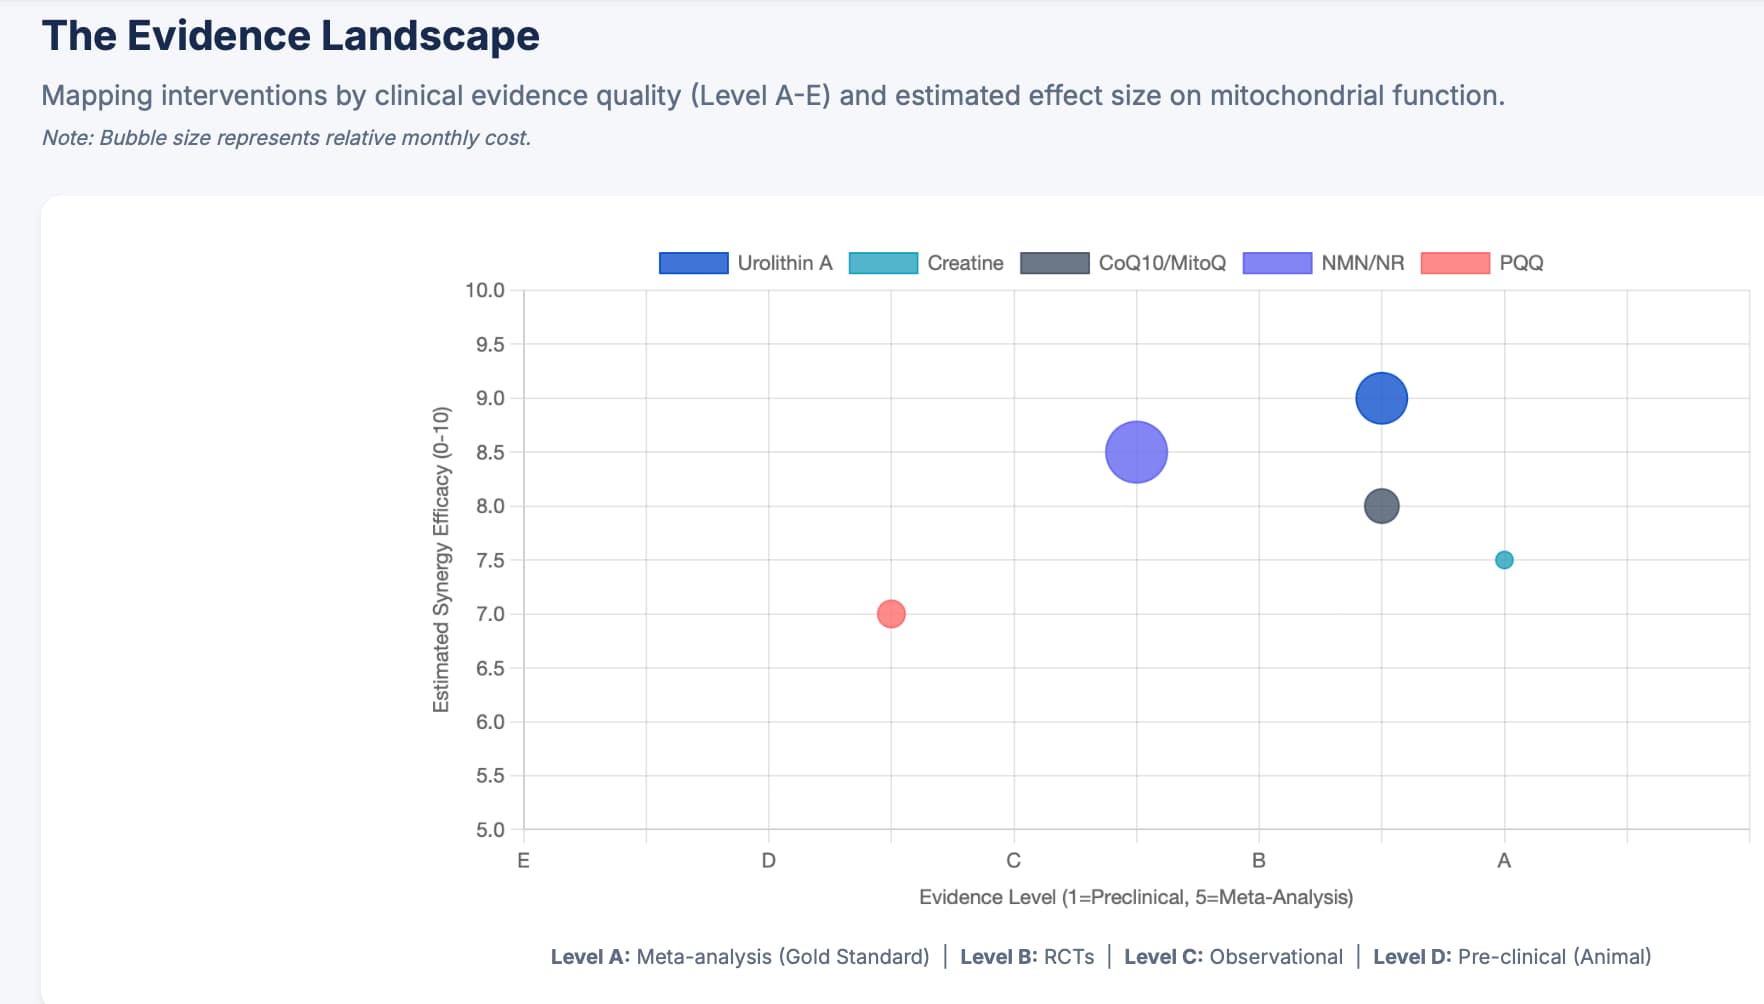Hide the PQQ dataset via legend label
The height and width of the screenshot is (1004, 1764).
1521,263
